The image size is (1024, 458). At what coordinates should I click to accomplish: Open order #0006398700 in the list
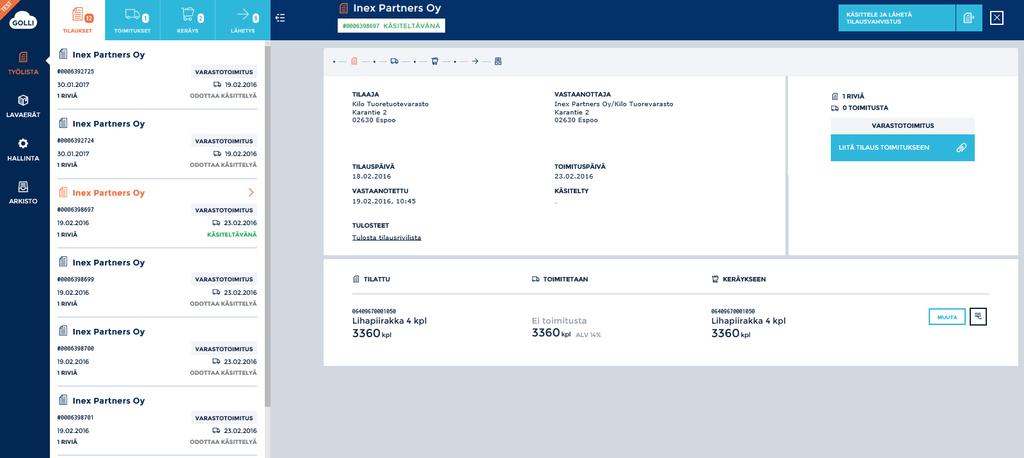[157, 352]
